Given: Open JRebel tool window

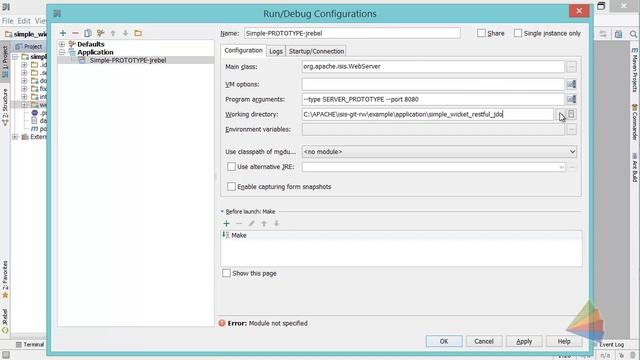Looking at the screenshot, I should [5, 321].
